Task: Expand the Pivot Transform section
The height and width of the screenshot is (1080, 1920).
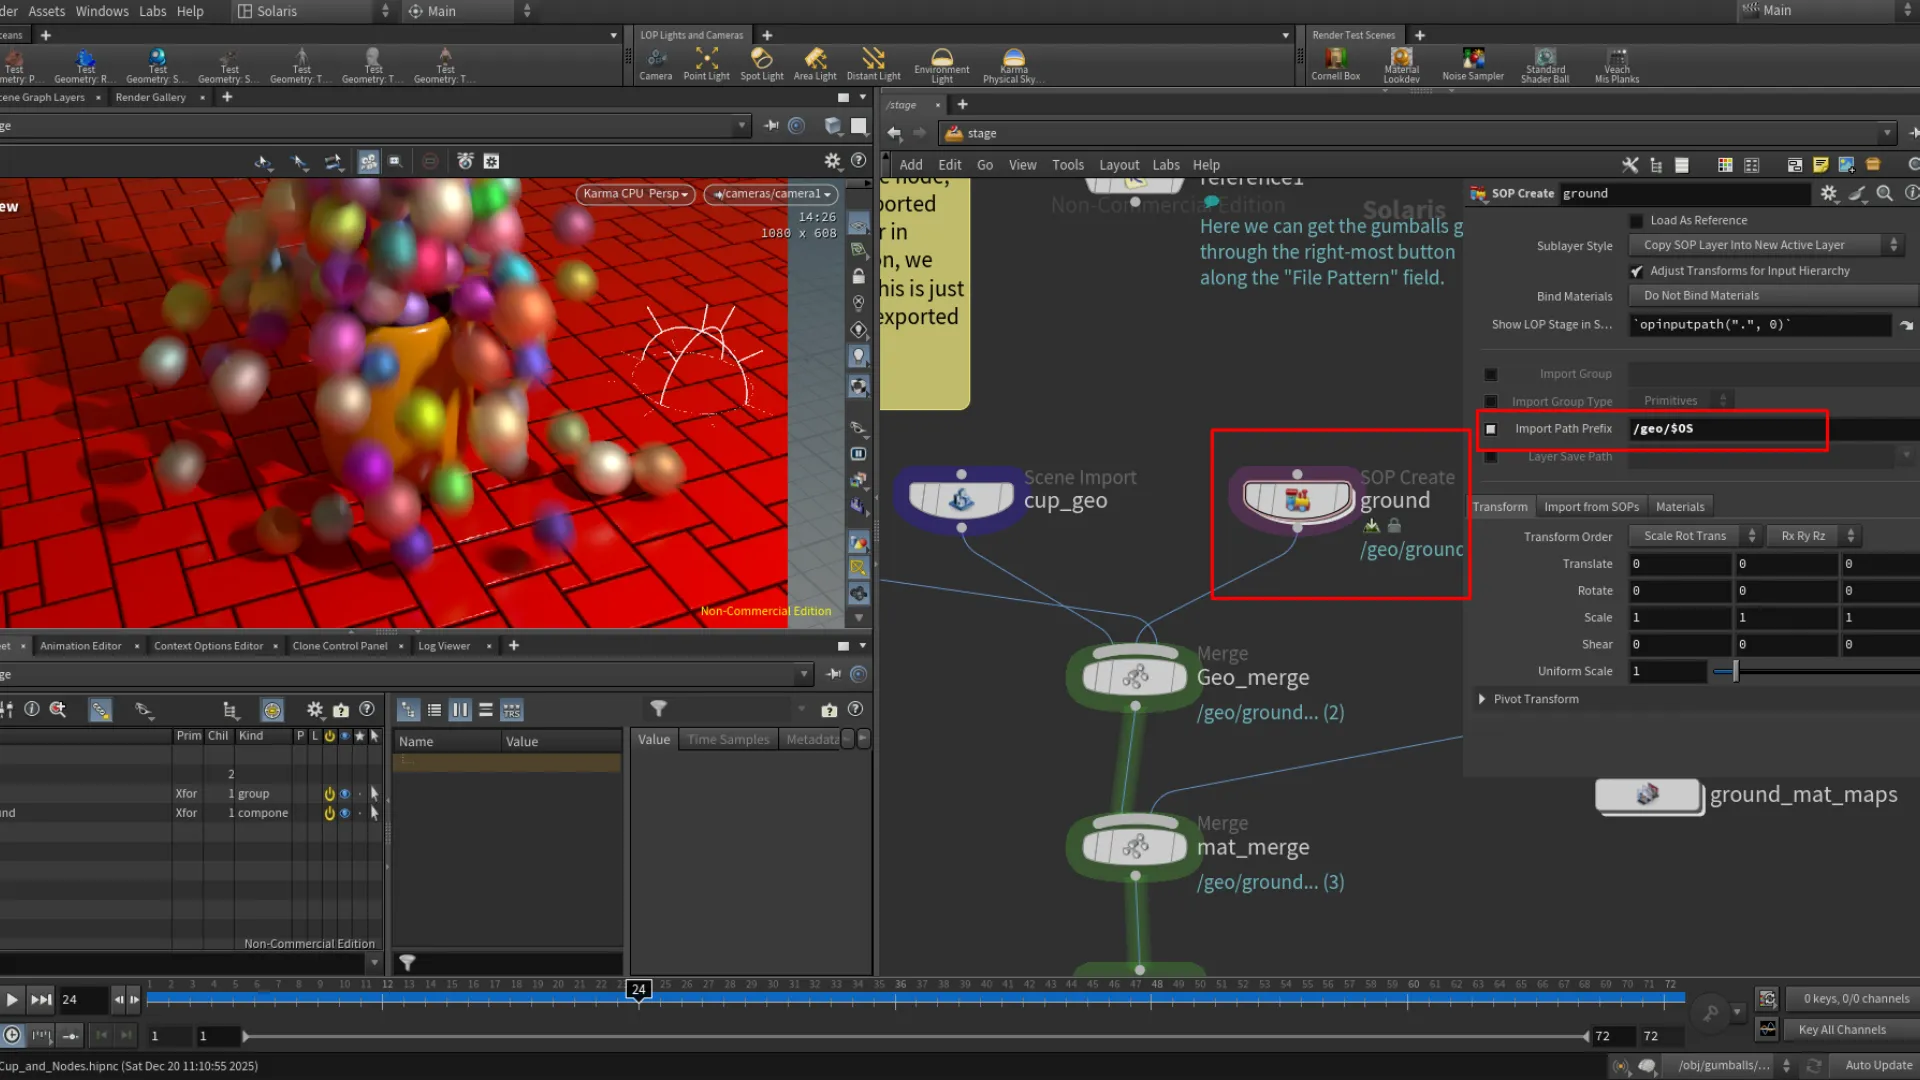Action: coord(1482,699)
